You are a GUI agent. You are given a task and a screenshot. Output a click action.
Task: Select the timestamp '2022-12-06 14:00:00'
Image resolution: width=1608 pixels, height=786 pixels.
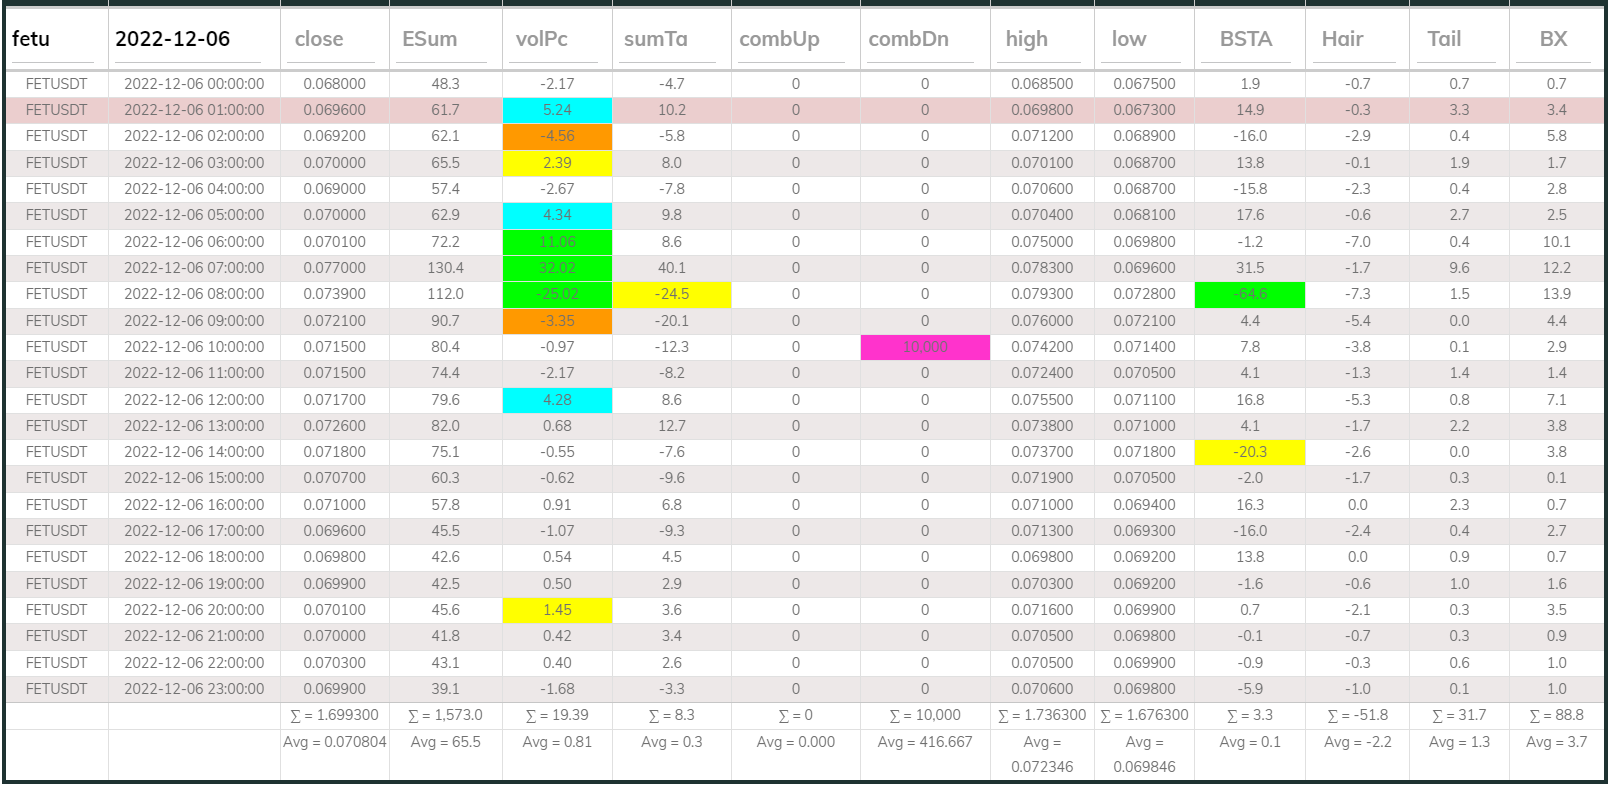pyautogui.click(x=194, y=452)
